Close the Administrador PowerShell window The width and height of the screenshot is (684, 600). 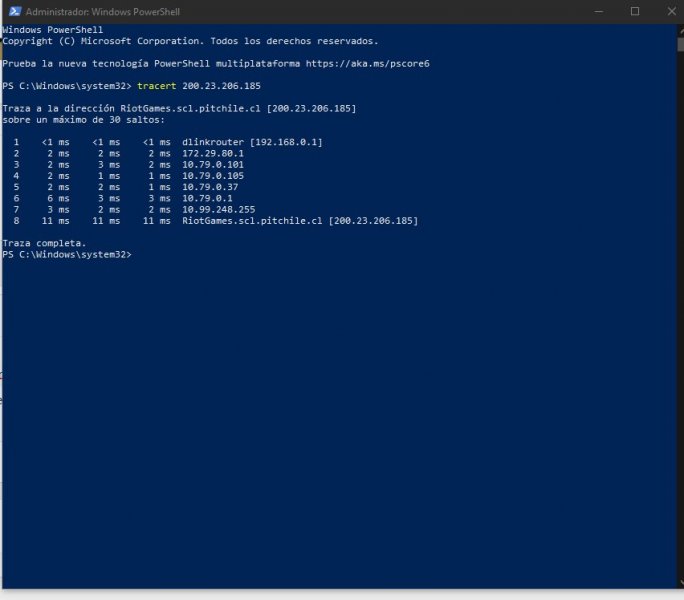pyautogui.click(x=671, y=11)
